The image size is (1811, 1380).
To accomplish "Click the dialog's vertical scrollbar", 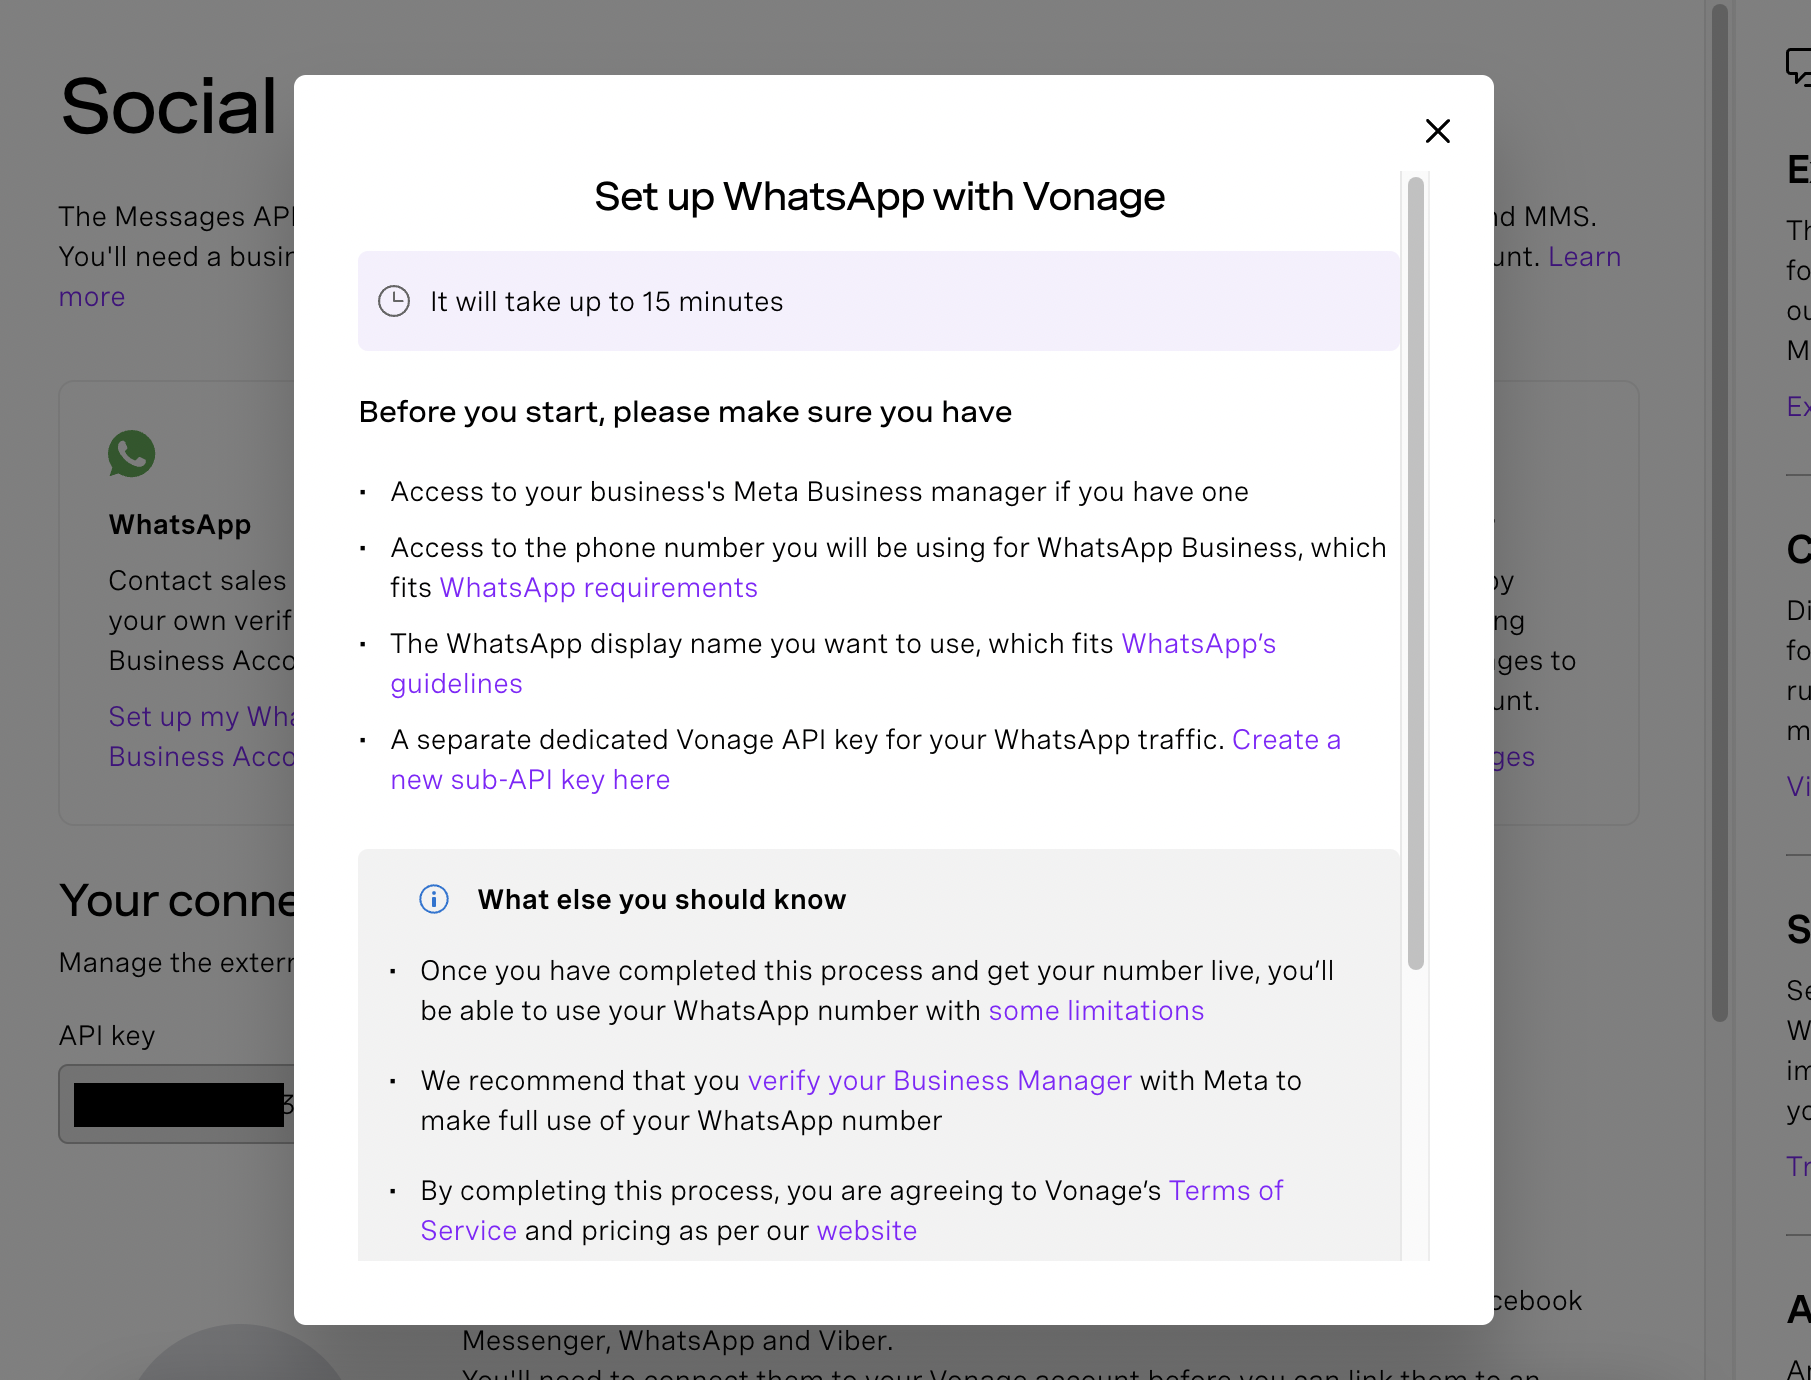I will 1415,573.
